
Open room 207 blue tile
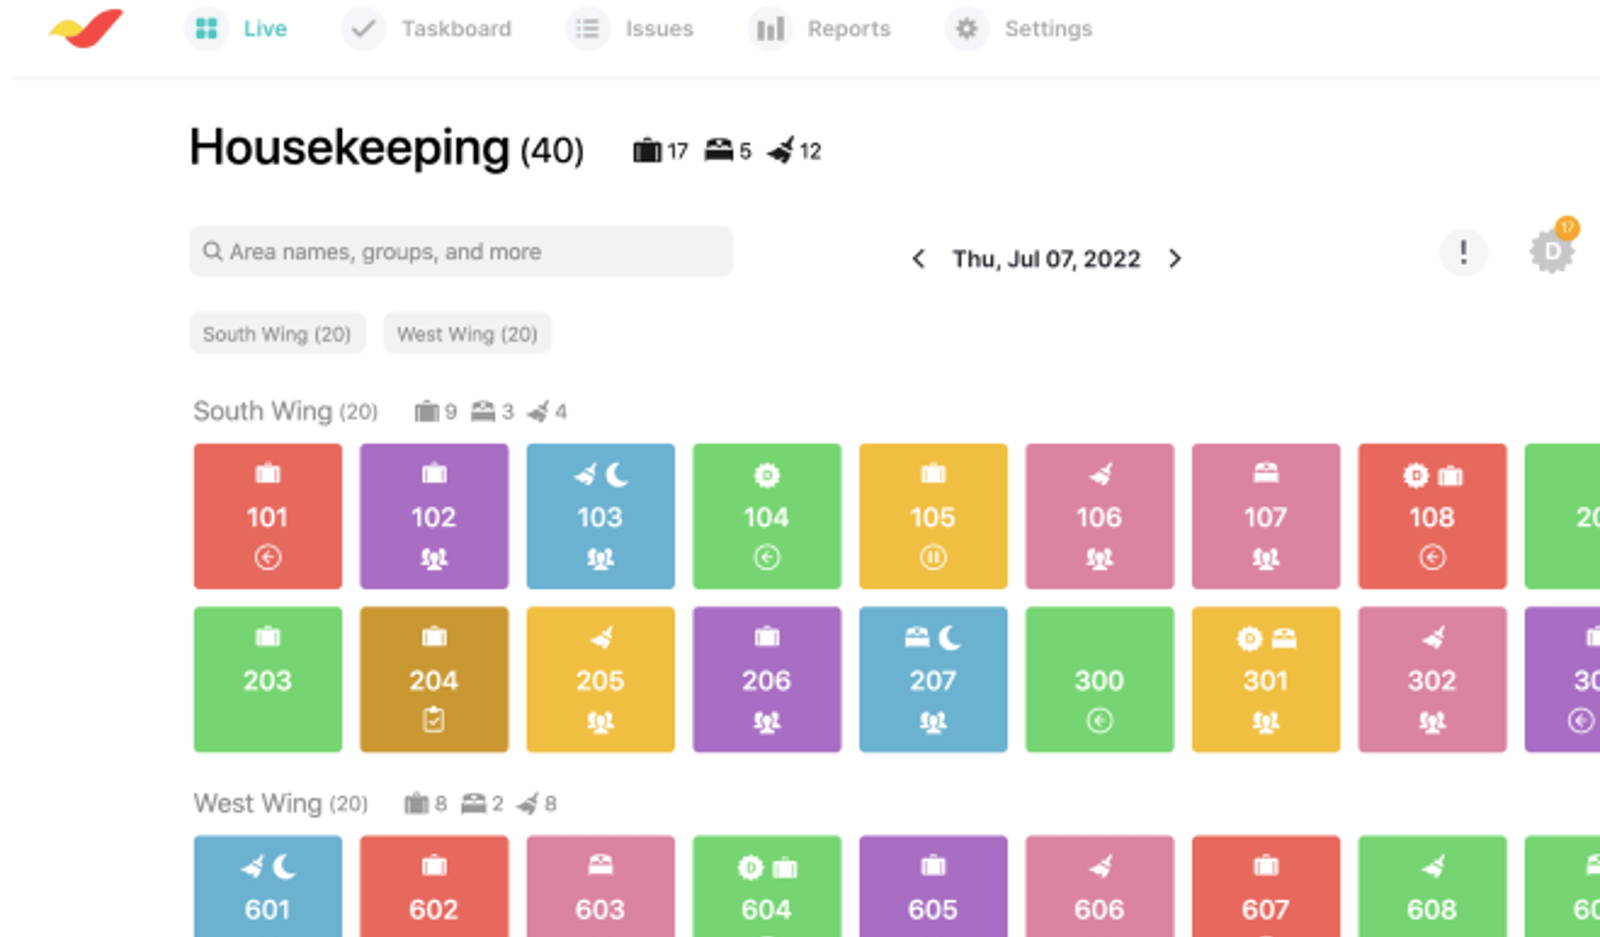[933, 679]
